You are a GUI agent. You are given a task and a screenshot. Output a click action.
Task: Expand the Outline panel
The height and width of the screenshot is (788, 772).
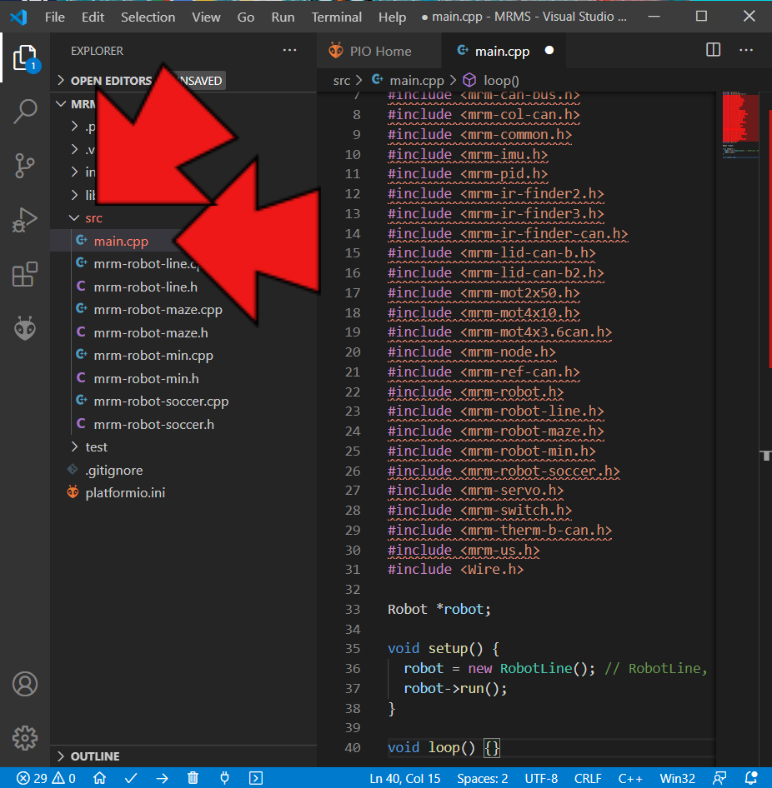pyautogui.click(x=95, y=756)
